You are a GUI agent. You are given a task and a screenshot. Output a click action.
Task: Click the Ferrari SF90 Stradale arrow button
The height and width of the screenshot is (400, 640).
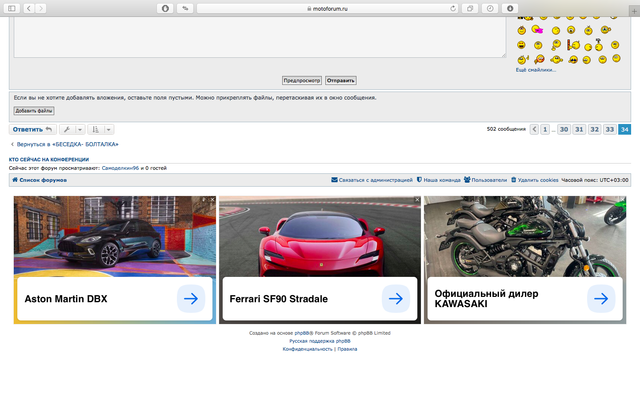[x=395, y=299]
